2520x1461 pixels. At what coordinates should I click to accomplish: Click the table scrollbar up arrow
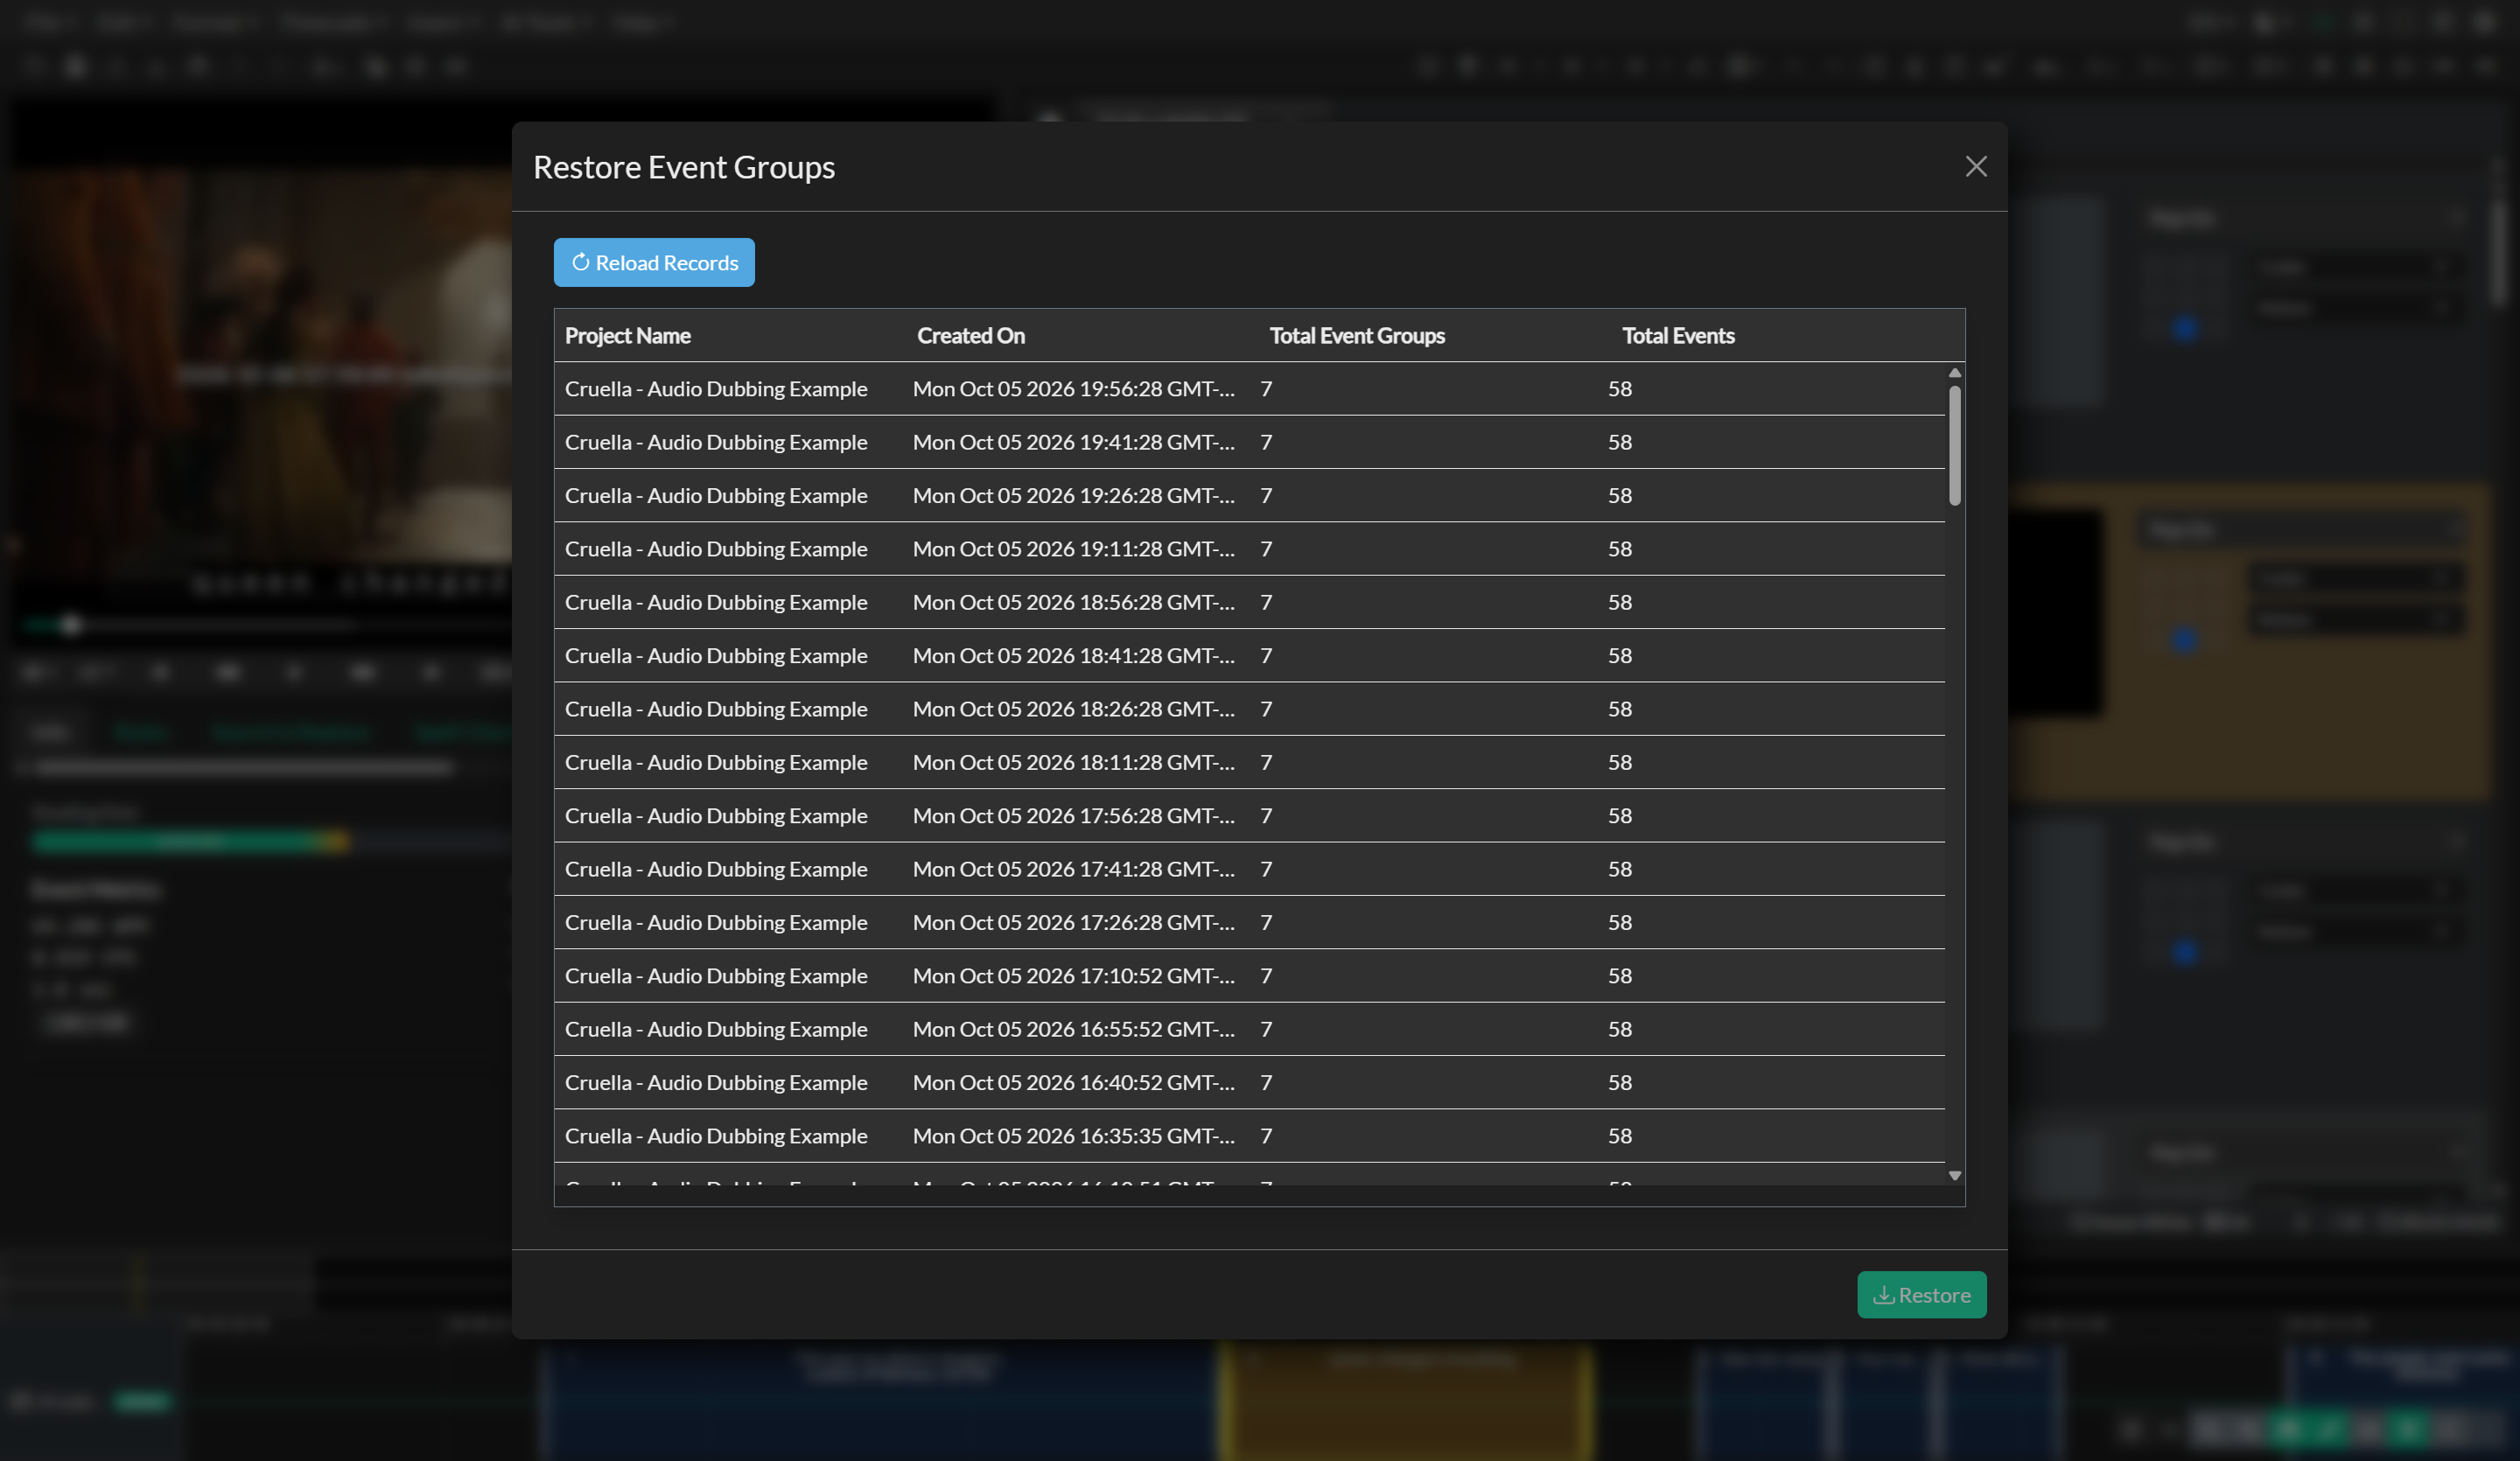1954,373
